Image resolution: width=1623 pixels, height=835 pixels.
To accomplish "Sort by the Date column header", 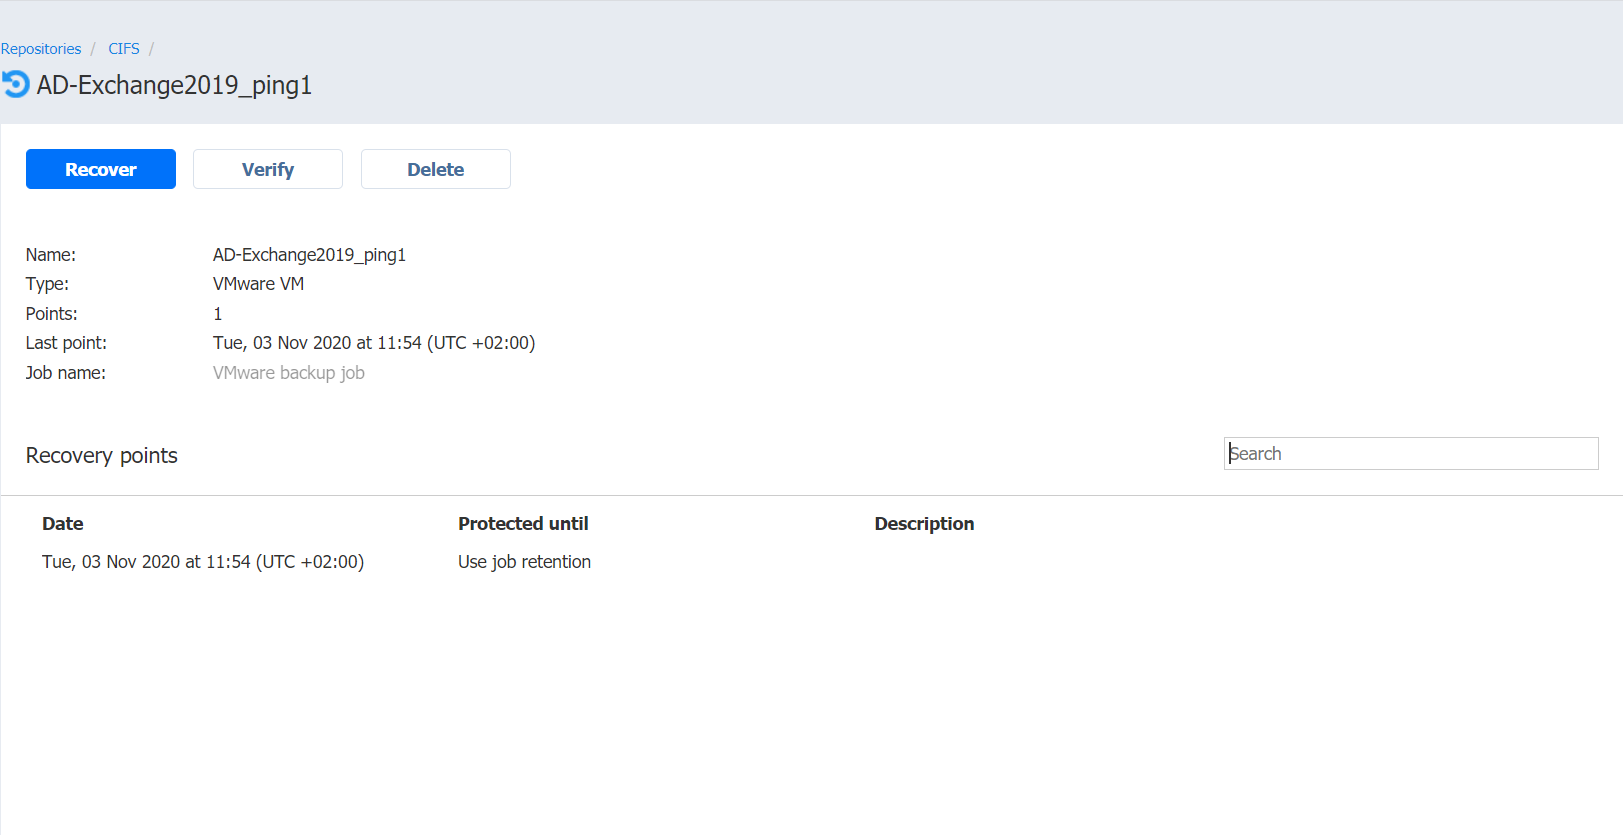I will coord(63,524).
